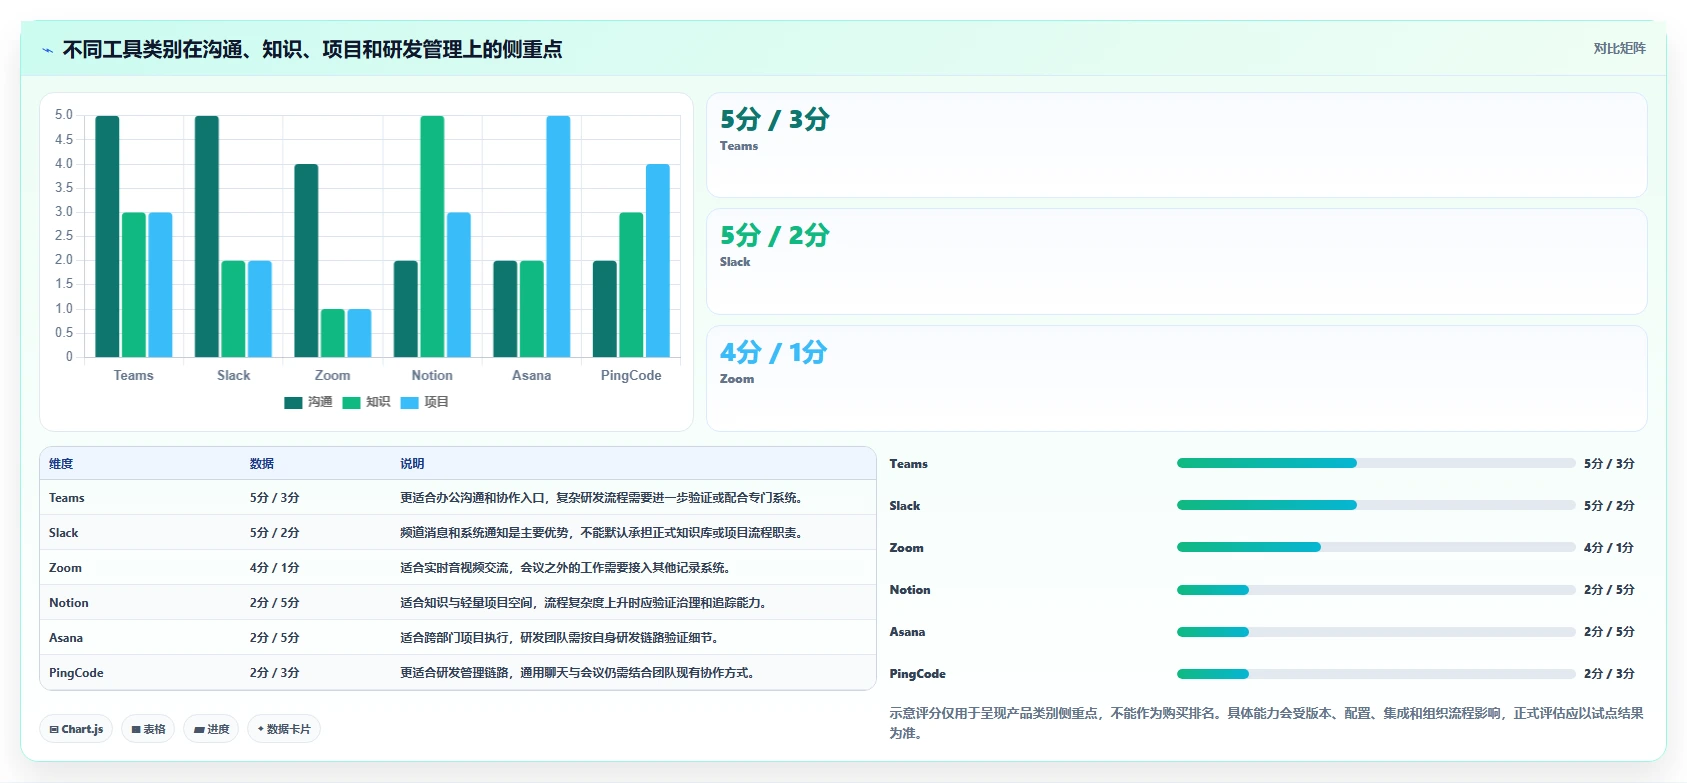The image size is (1687, 783).
Task: Click the tall green 知识 bar for Notion
Action: point(432,236)
